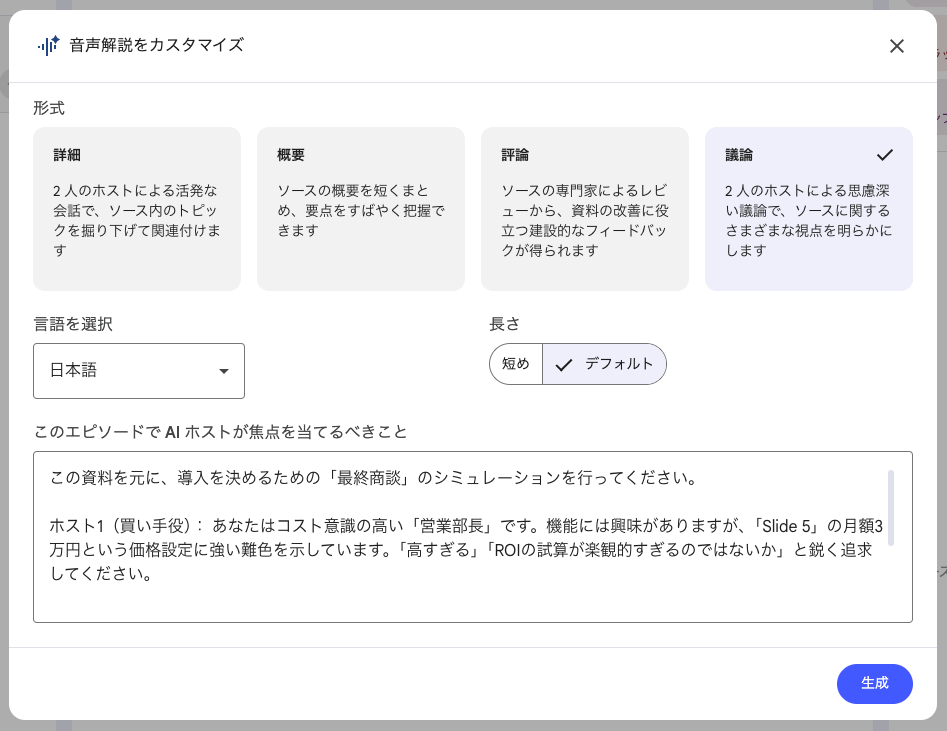Click the dropdown arrow inside the language selector
947x731 pixels.
pos(224,371)
